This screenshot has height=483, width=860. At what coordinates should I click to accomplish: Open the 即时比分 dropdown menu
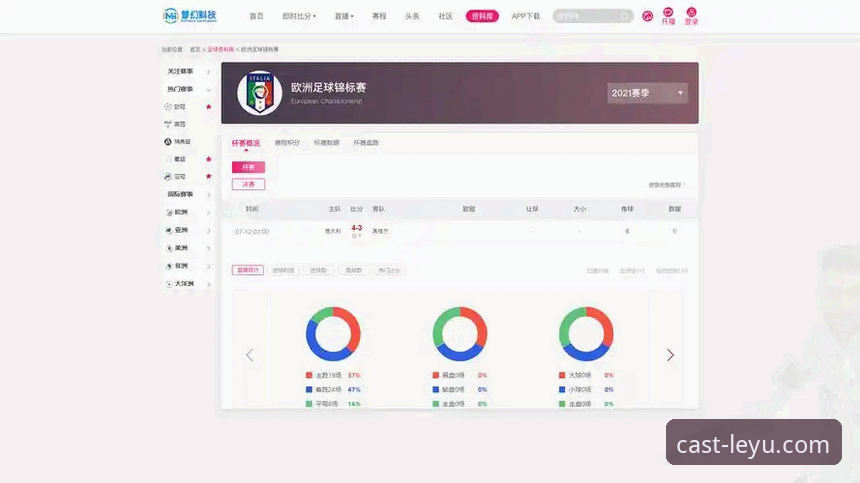(x=299, y=16)
